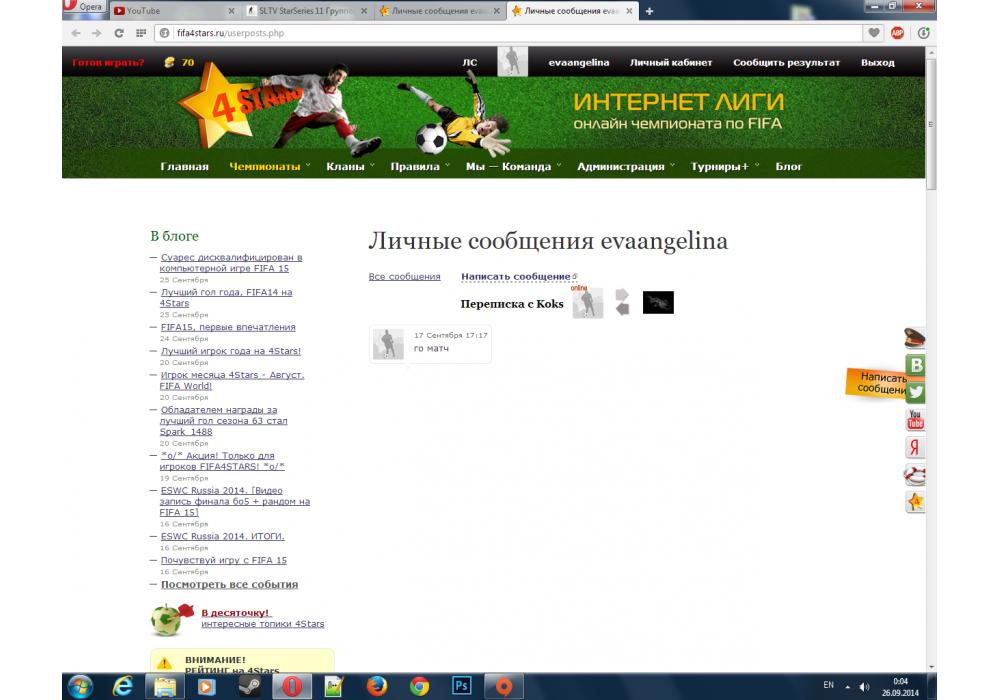1000x700 pixels.
Task: Expand the Чемпионаты dropdown menu
Action: point(269,167)
